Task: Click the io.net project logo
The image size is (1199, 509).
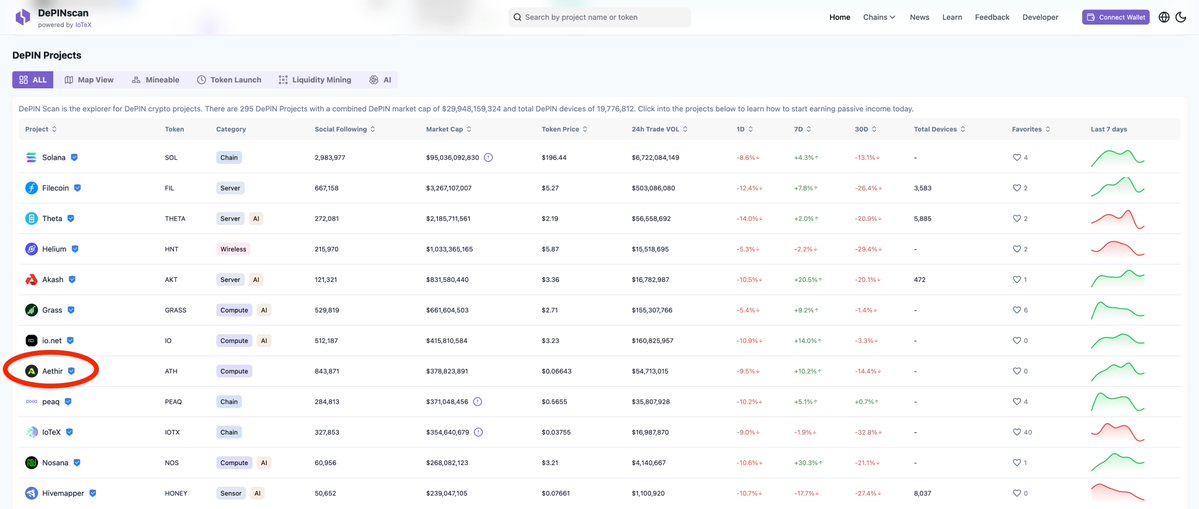Action: [31, 340]
